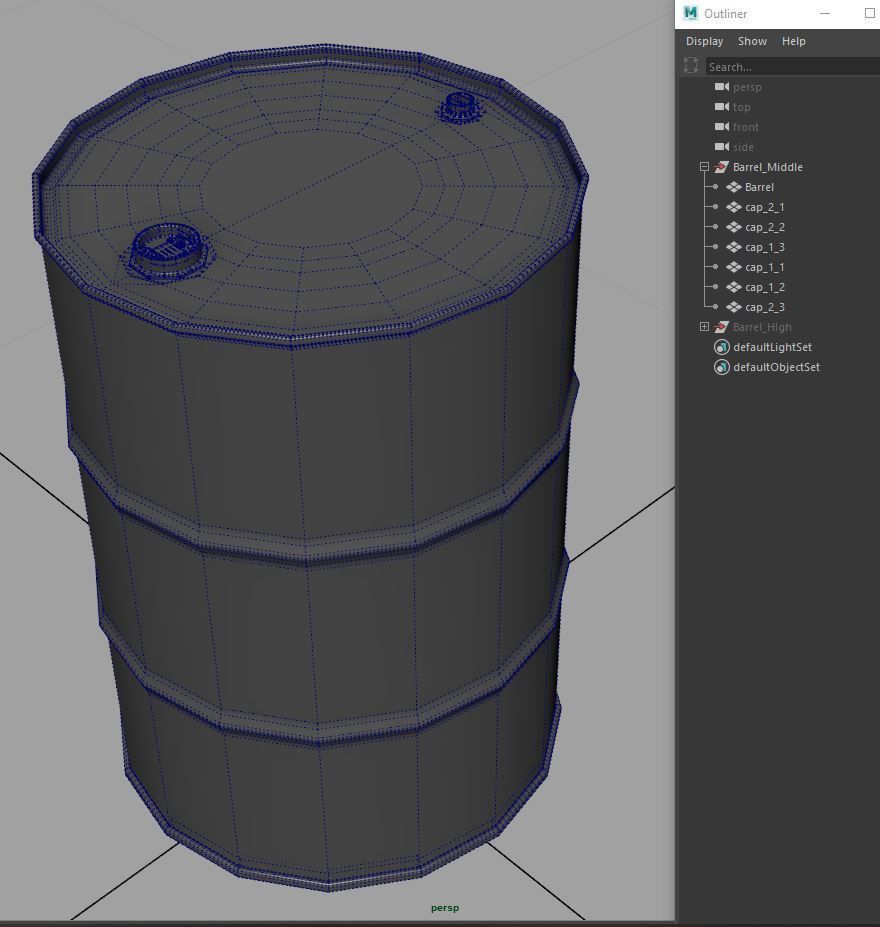Image resolution: width=880 pixels, height=927 pixels.
Task: Click the top camera icon
Action: [x=722, y=107]
